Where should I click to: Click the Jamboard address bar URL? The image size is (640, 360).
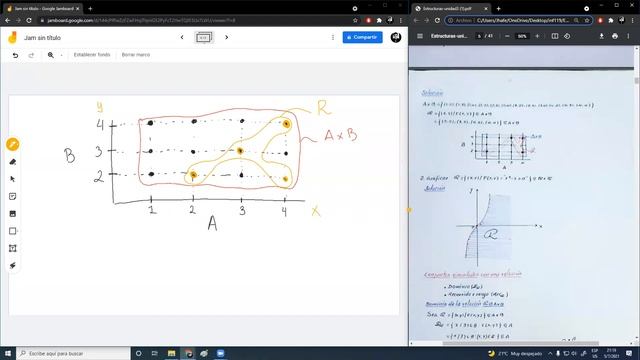point(141,20)
